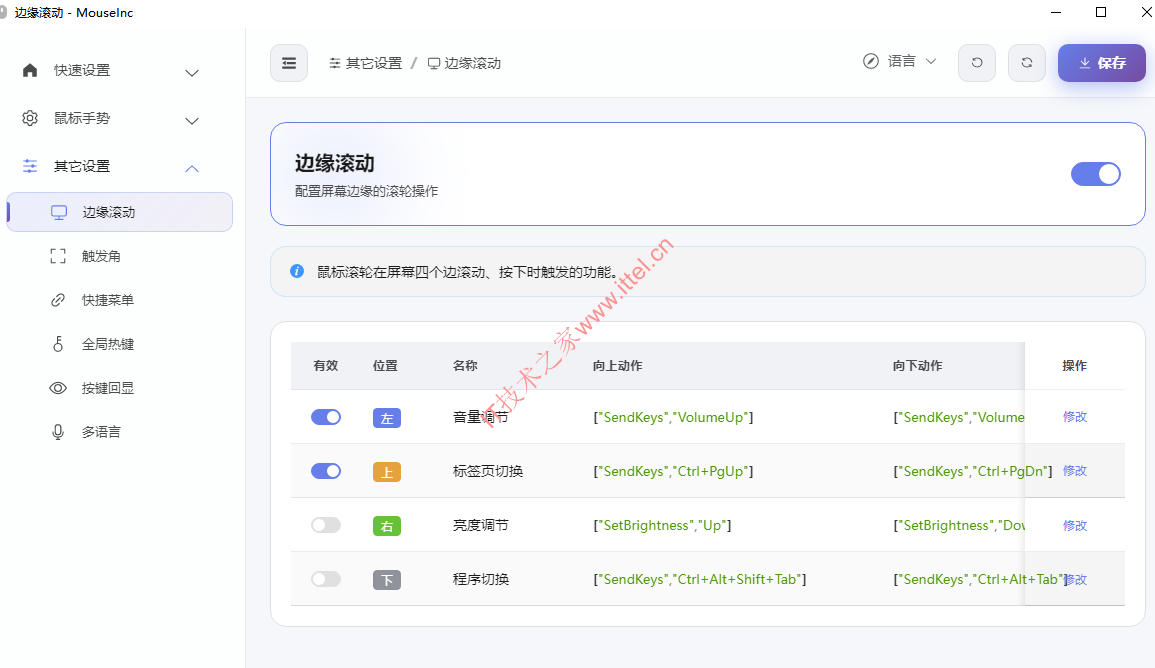The image size is (1155, 668).
Task: Click ["SetBrightness","Up"] action cell
Action: 662,525
